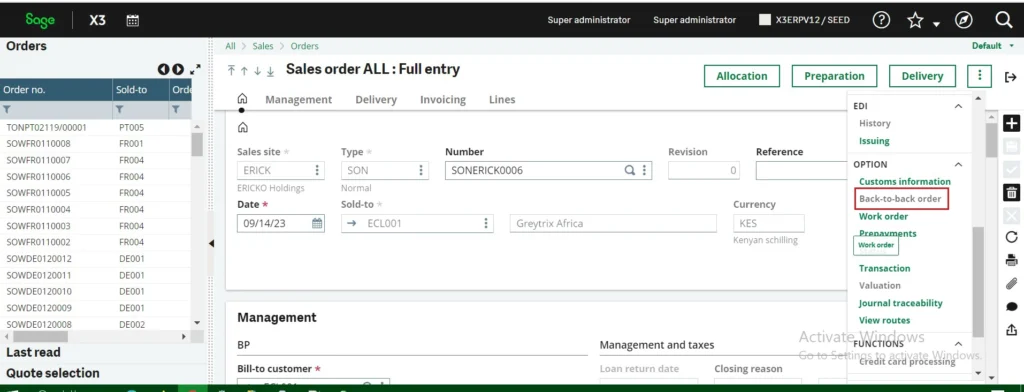The height and width of the screenshot is (392, 1024).
Task: Go to previous record arrow
Action: pos(244,71)
